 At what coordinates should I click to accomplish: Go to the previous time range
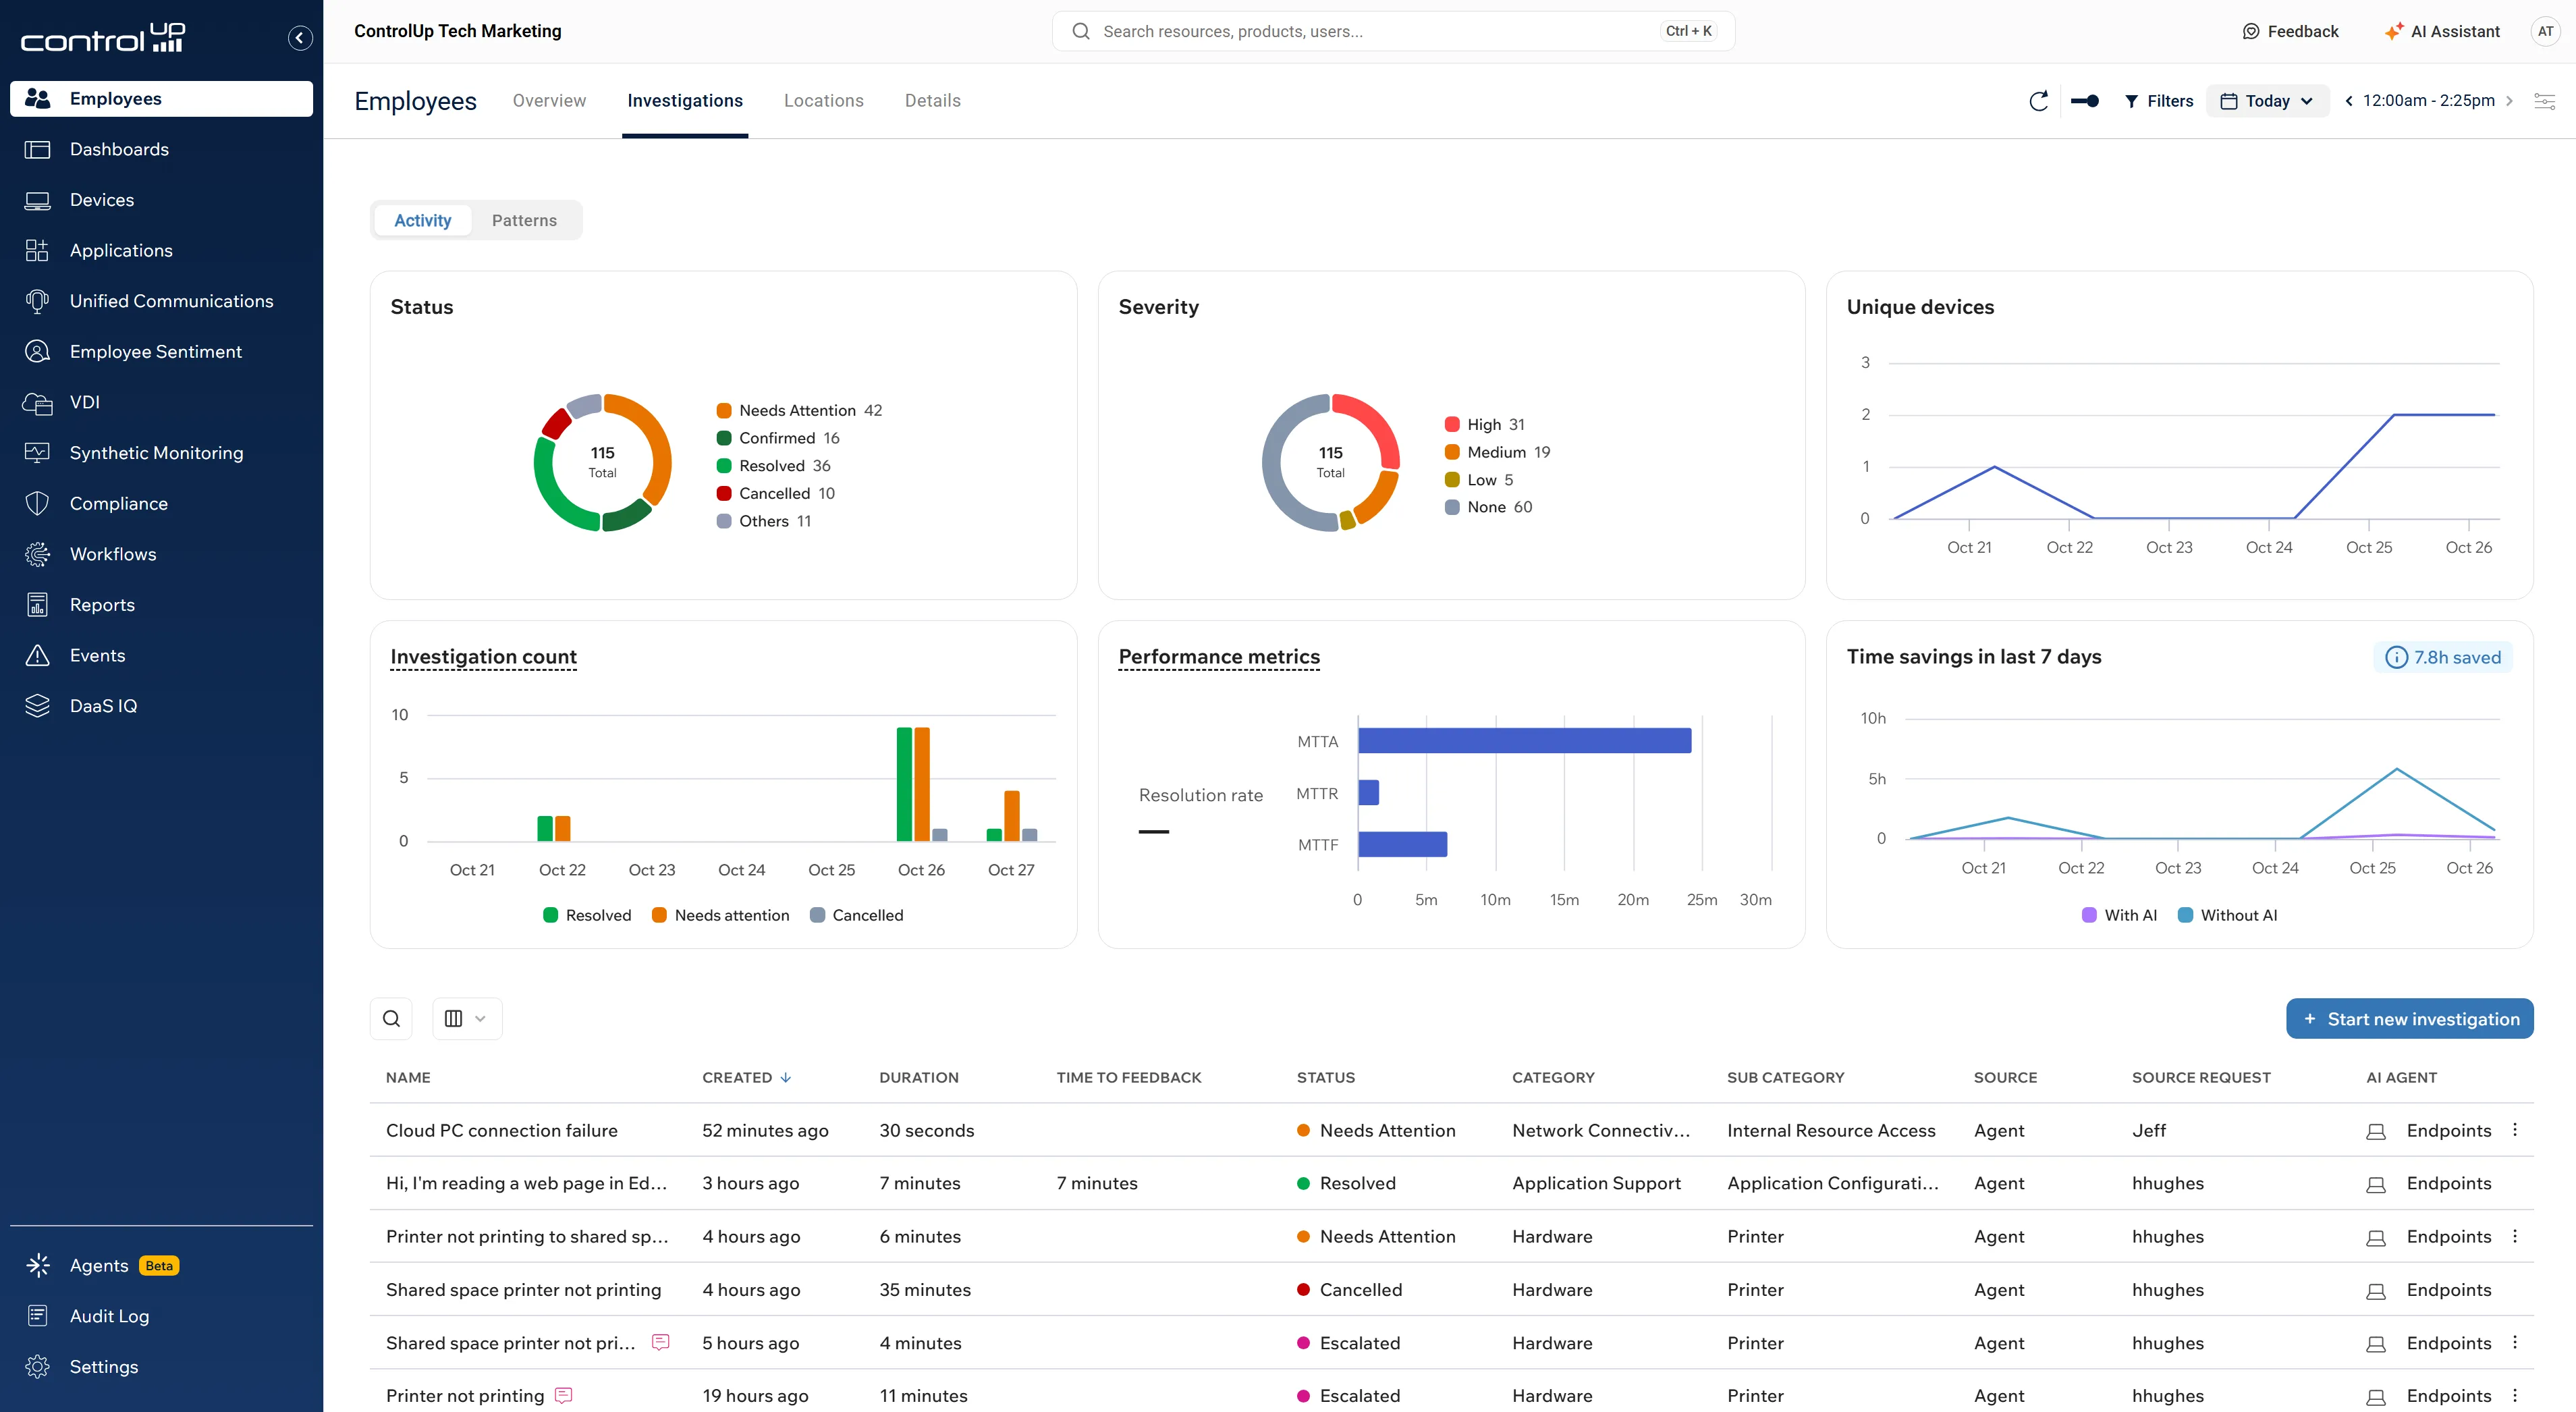pos(2349,101)
